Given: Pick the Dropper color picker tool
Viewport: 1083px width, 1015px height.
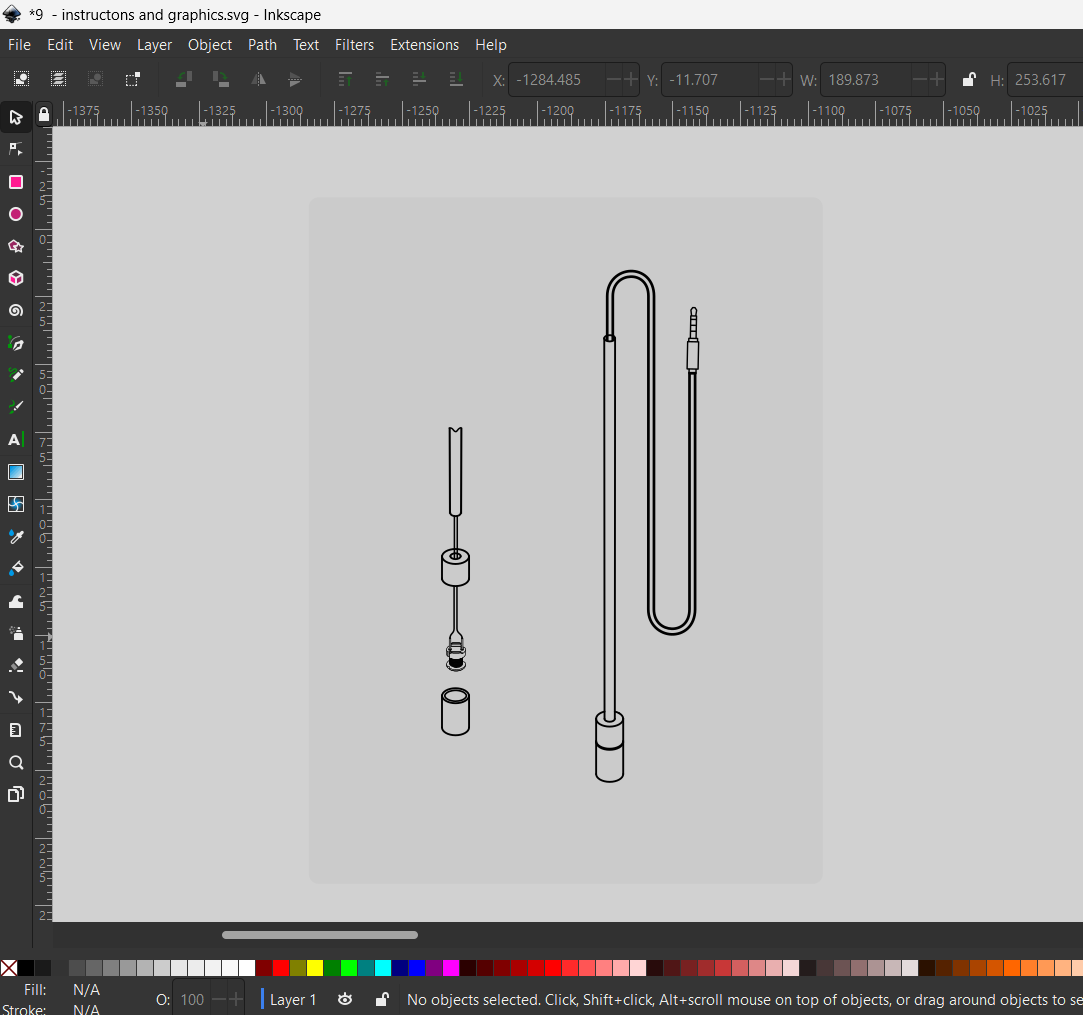Looking at the screenshot, I should [16, 537].
